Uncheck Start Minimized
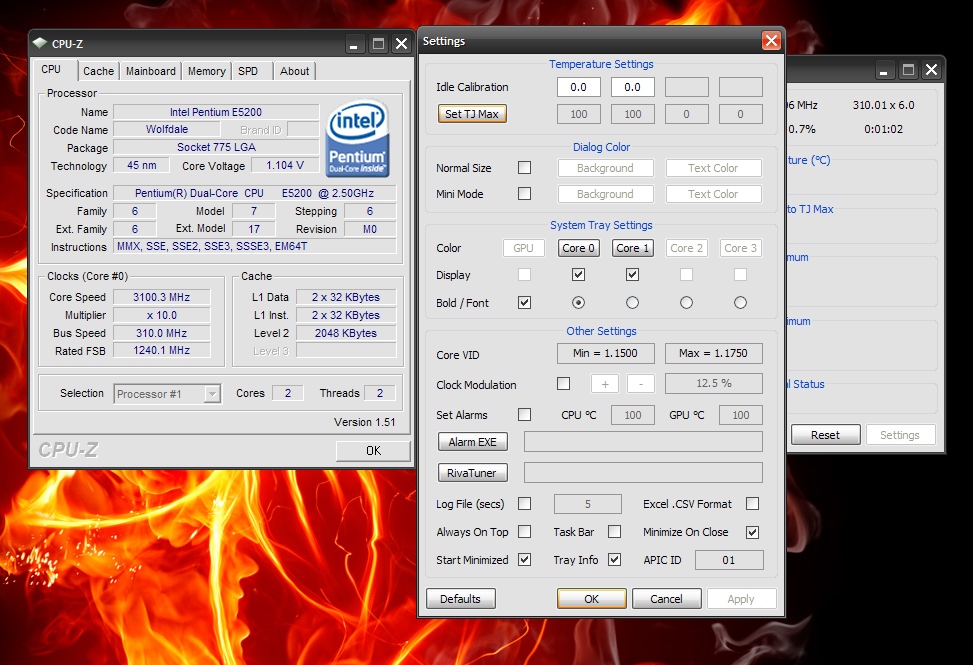This screenshot has width=973, height=665. pyautogui.click(x=524, y=560)
